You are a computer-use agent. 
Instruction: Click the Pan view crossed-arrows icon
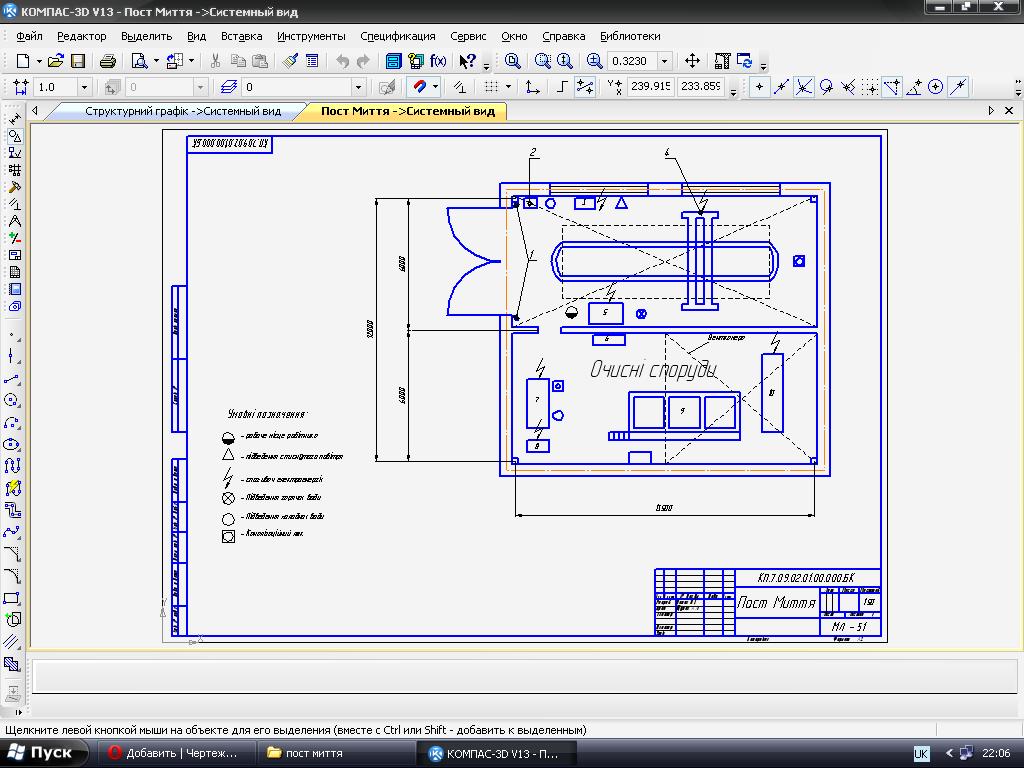(x=692, y=61)
